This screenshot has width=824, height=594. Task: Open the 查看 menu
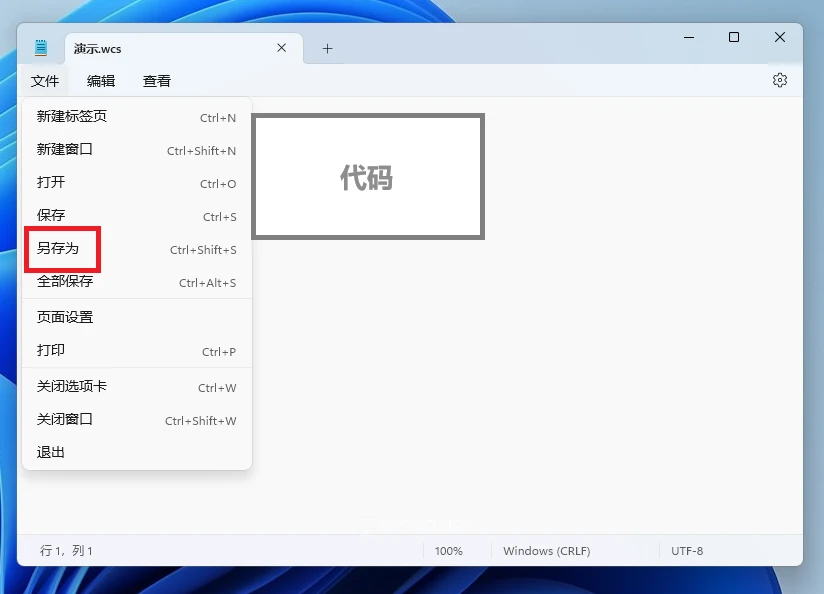tap(157, 81)
